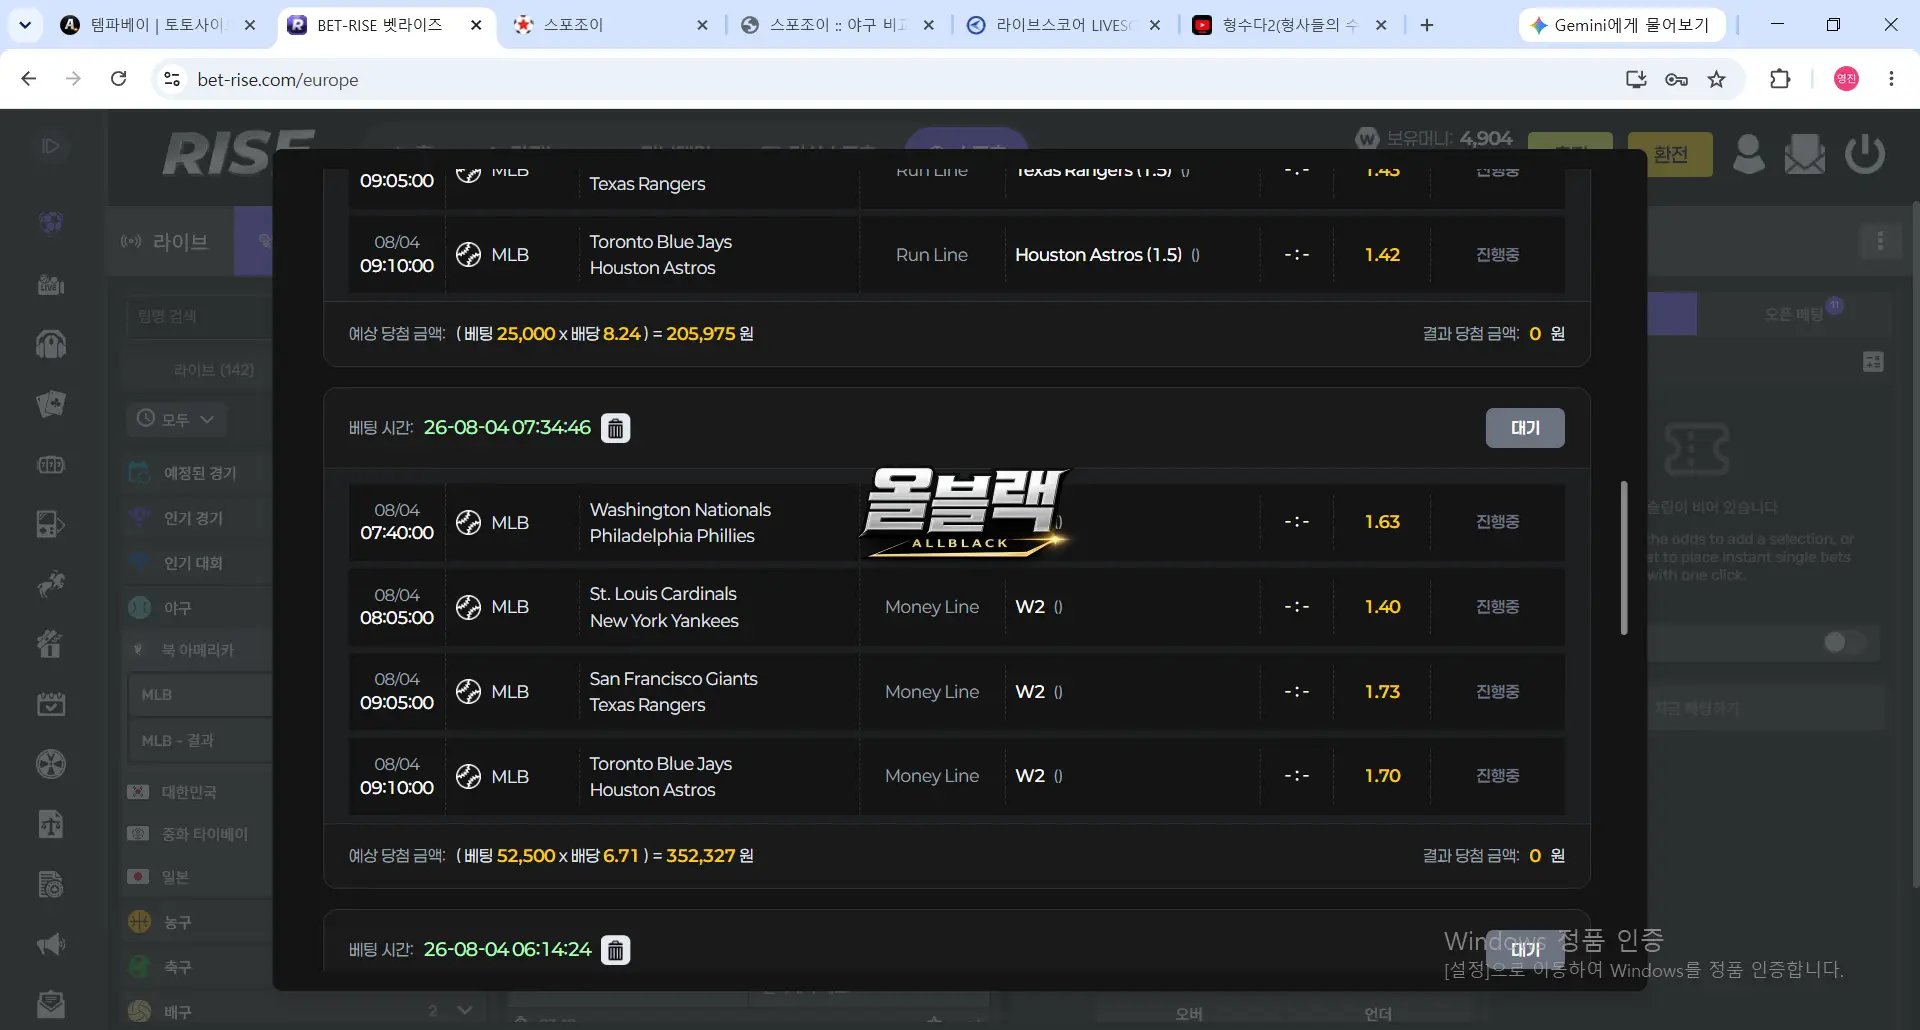Open the Chrome three-dot menu
Viewport: 1920px width, 1030px height.
pos(1891,79)
